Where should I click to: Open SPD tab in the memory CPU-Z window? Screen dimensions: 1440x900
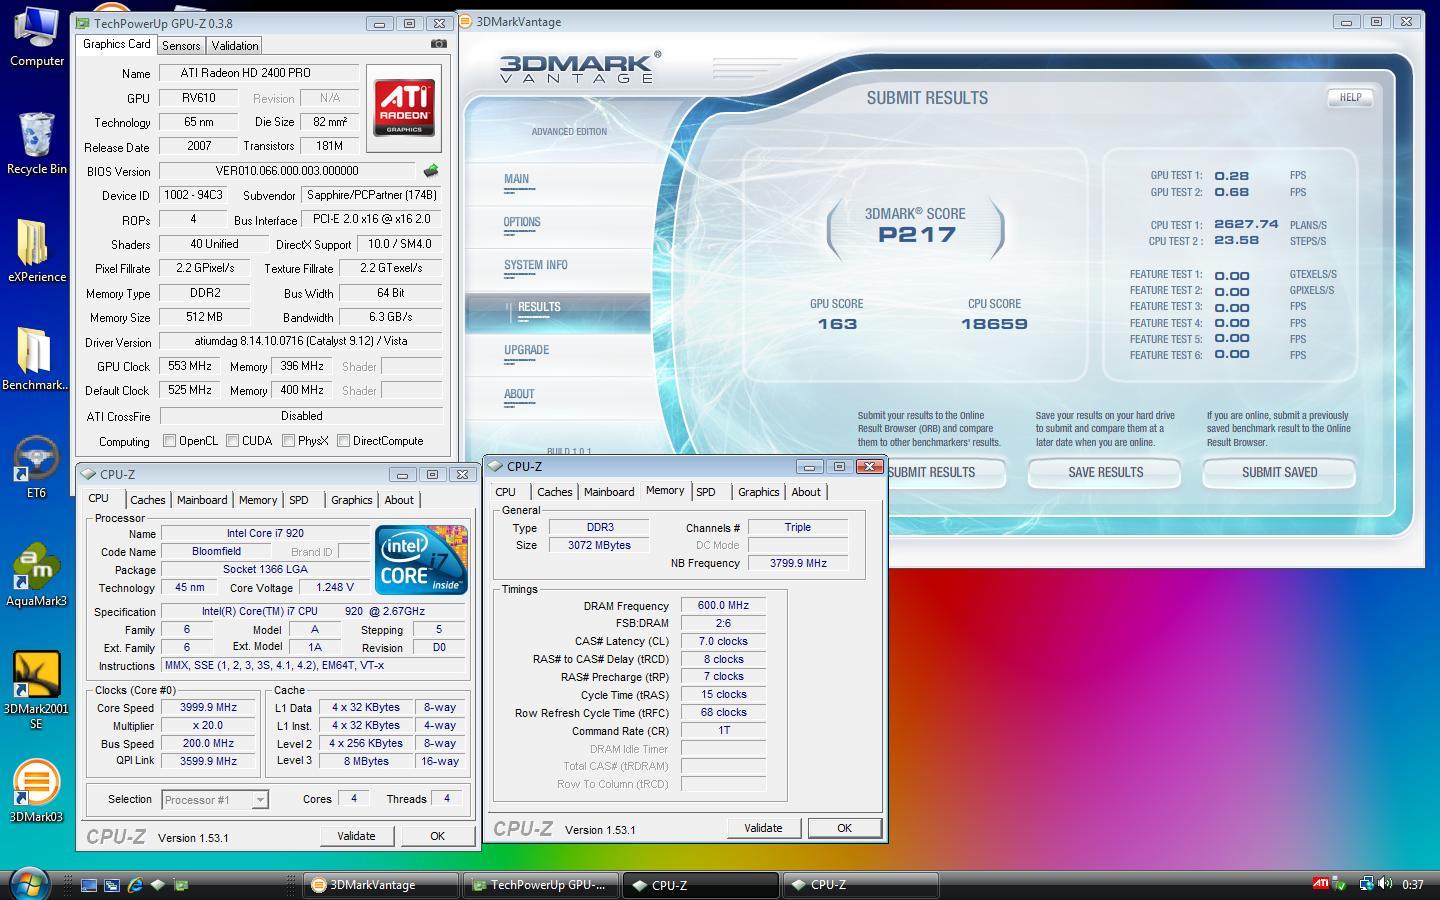[706, 492]
